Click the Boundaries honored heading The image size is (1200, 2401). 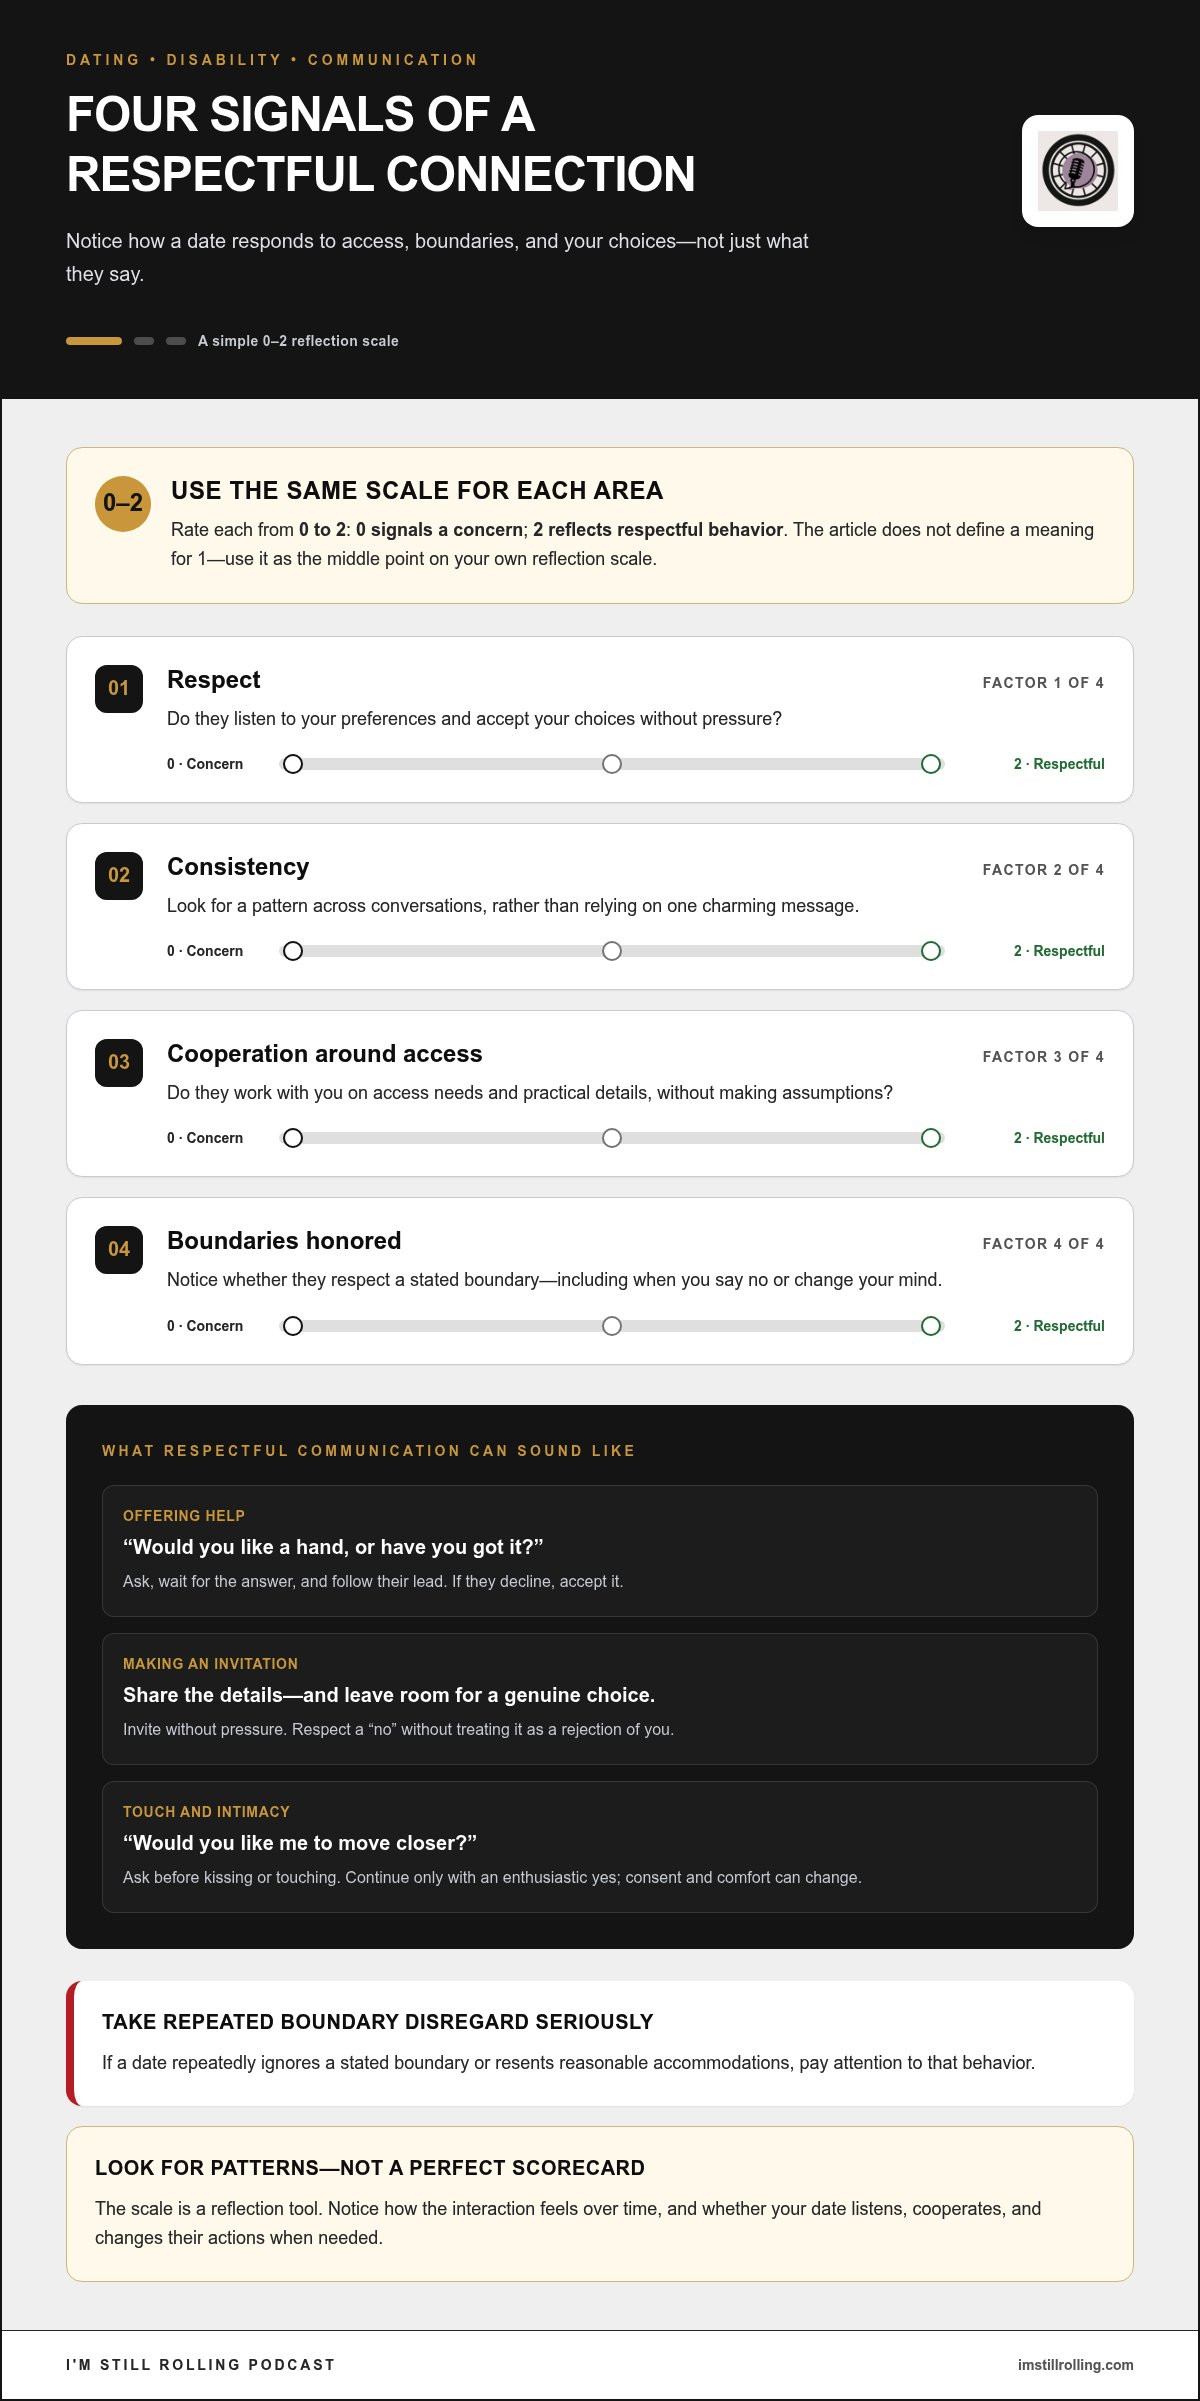284,1241
